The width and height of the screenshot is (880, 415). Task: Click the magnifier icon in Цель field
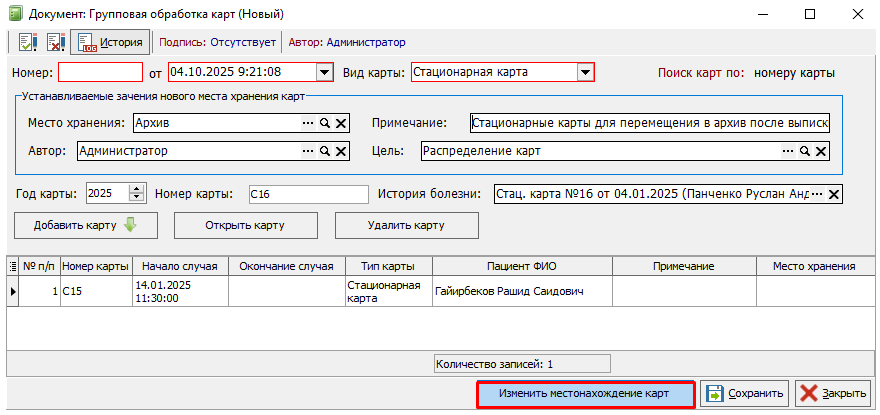click(804, 151)
